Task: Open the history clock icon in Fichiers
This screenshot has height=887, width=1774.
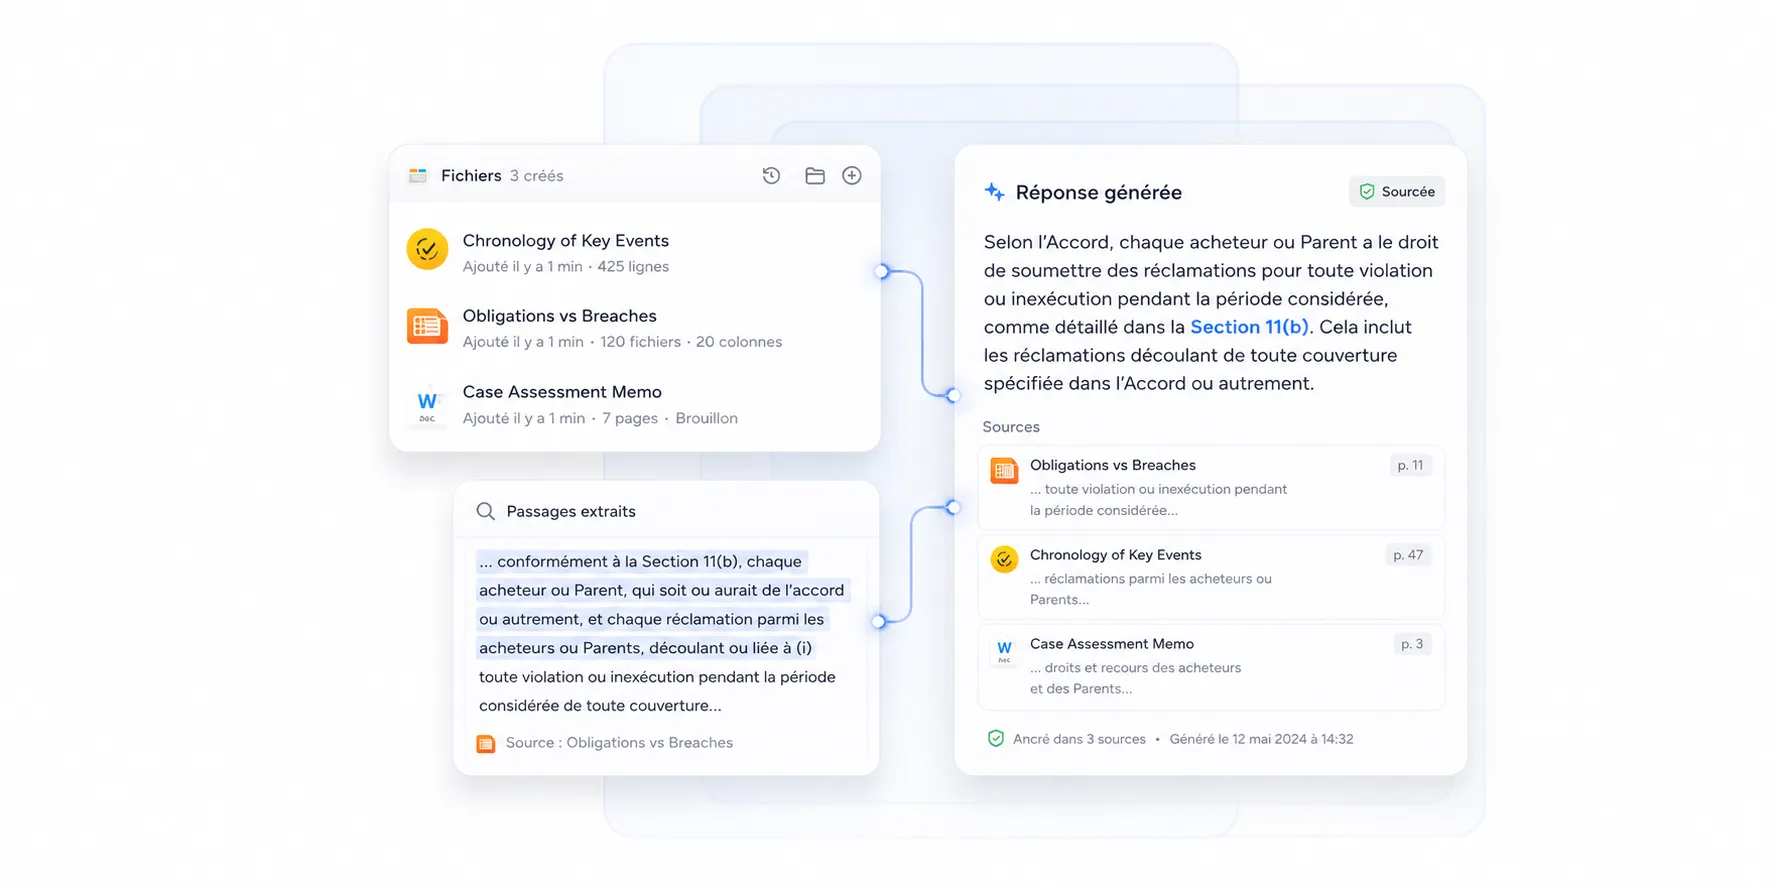Action: pos(771,176)
